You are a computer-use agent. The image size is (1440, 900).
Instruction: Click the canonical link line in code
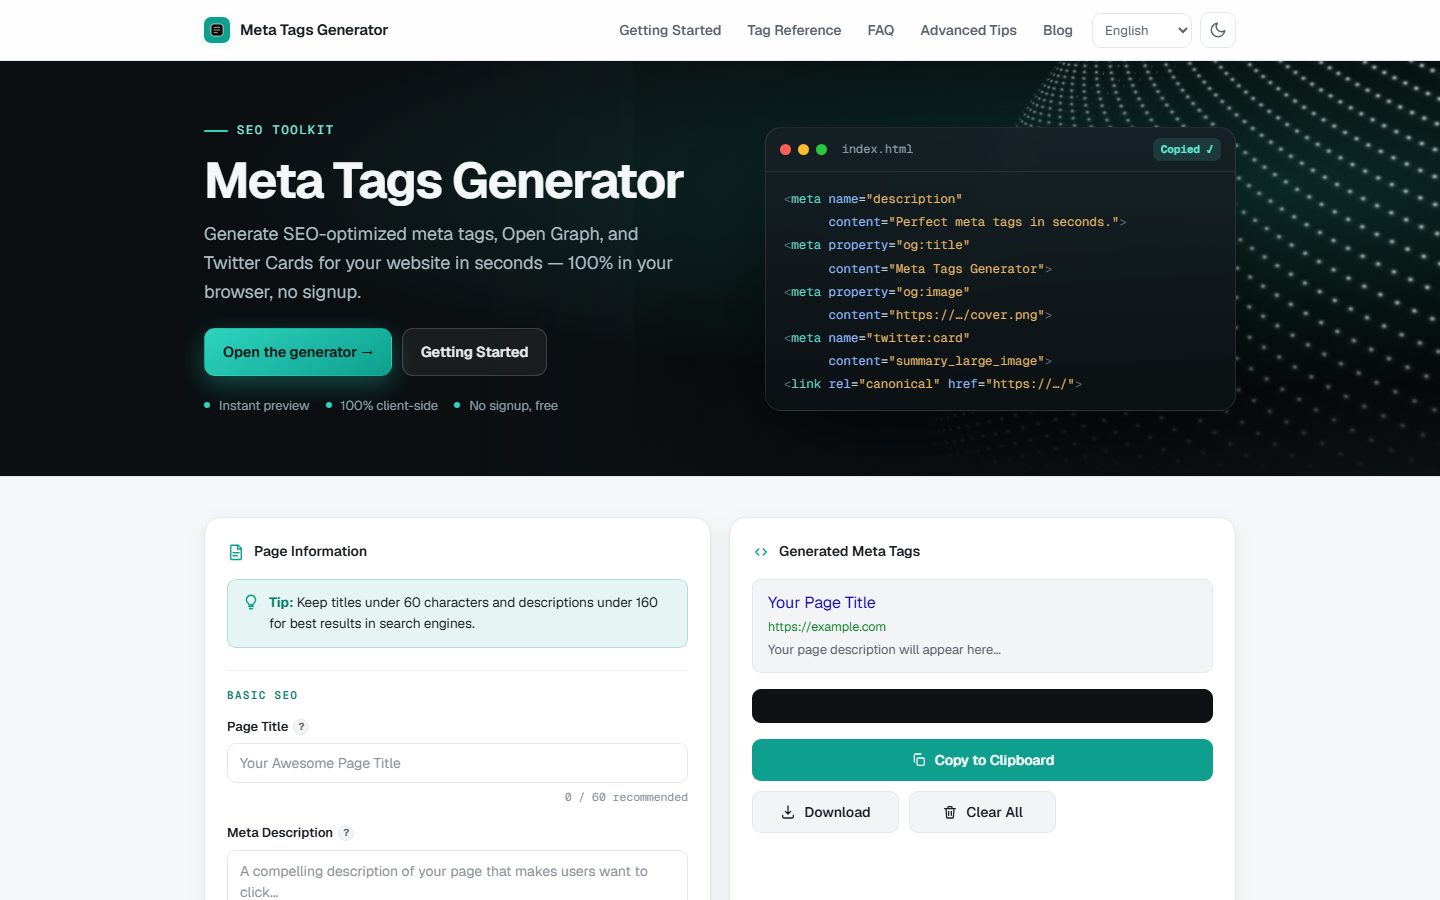(x=933, y=384)
